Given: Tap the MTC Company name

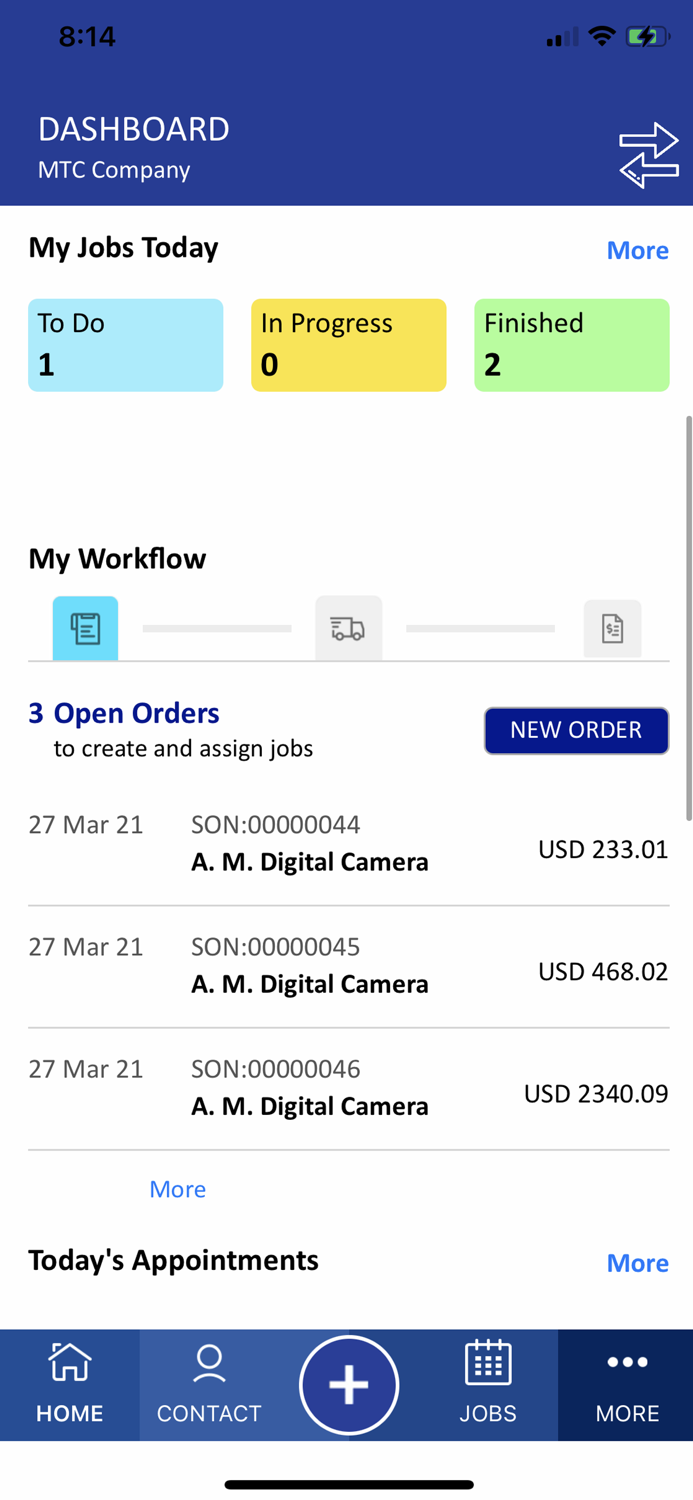Looking at the screenshot, I should coord(114,170).
